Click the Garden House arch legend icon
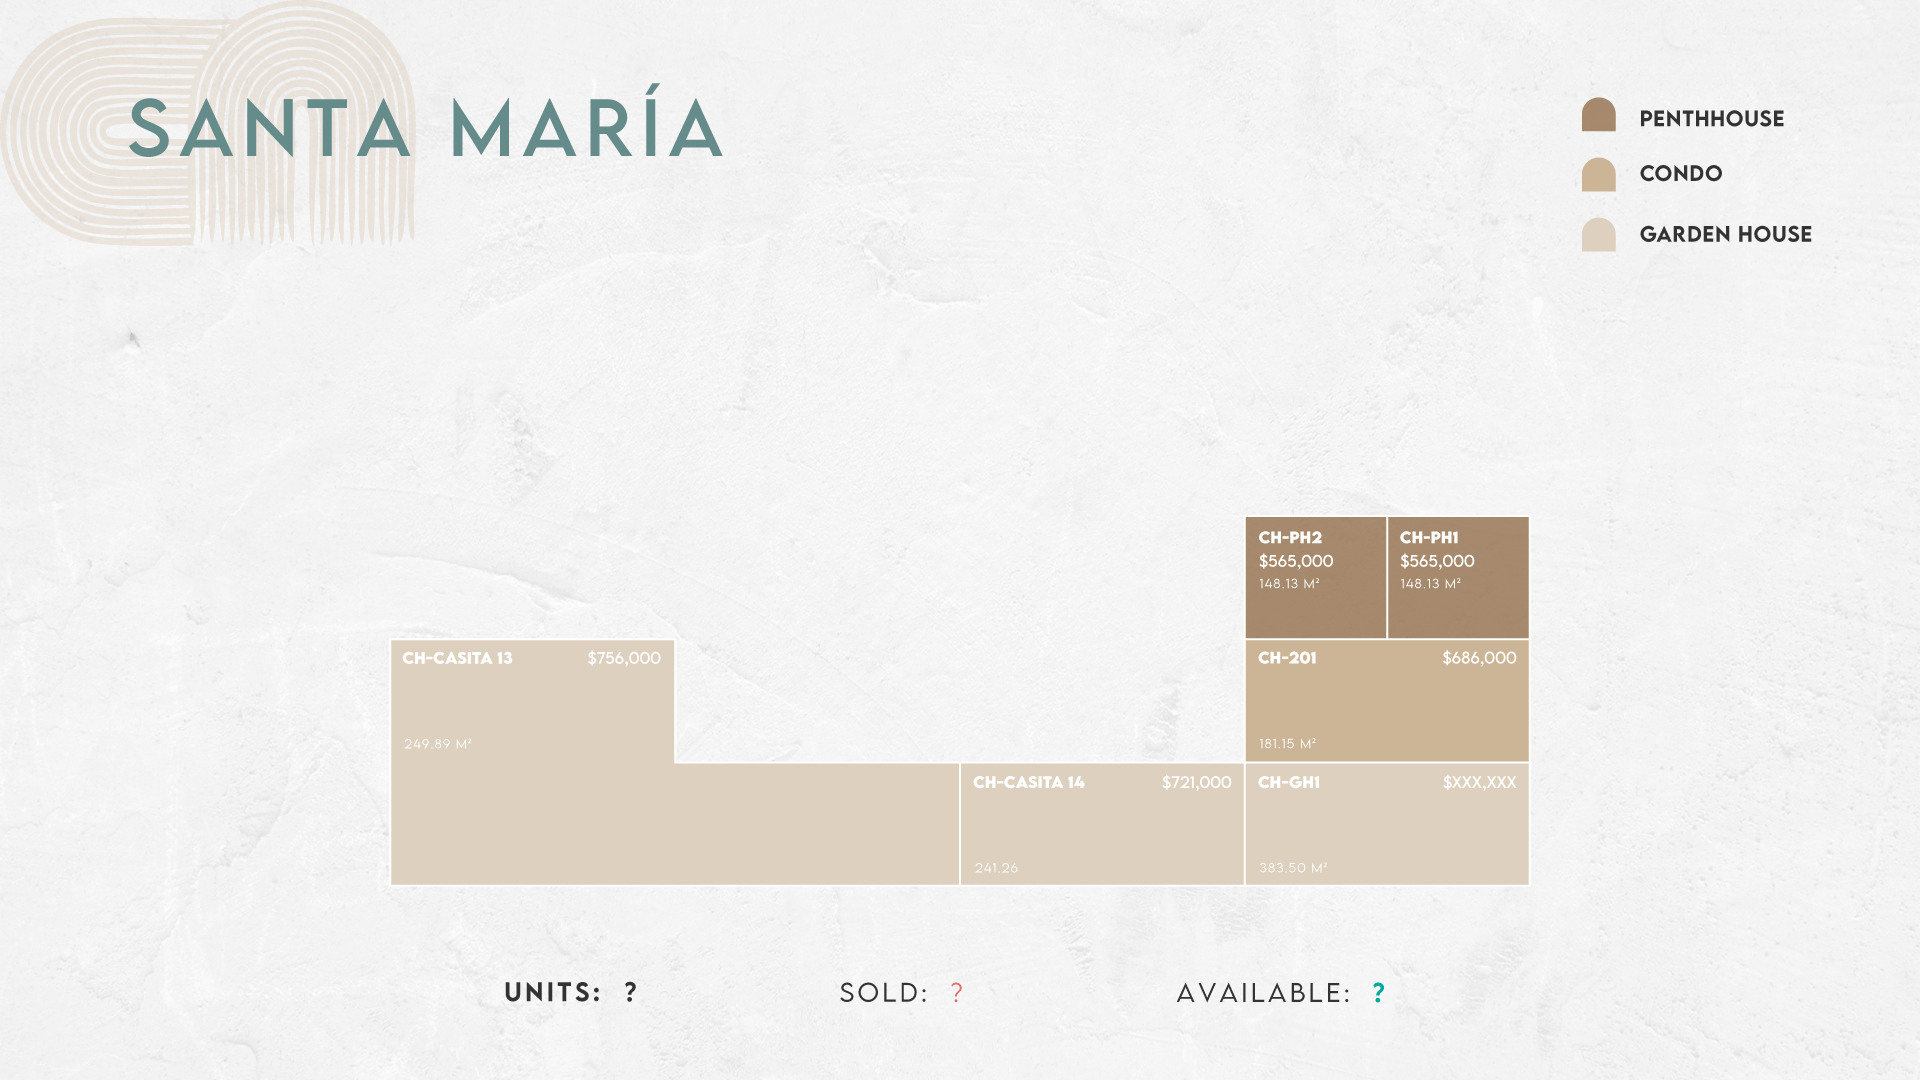Screen dimensions: 1920x1080 [x=1598, y=235]
